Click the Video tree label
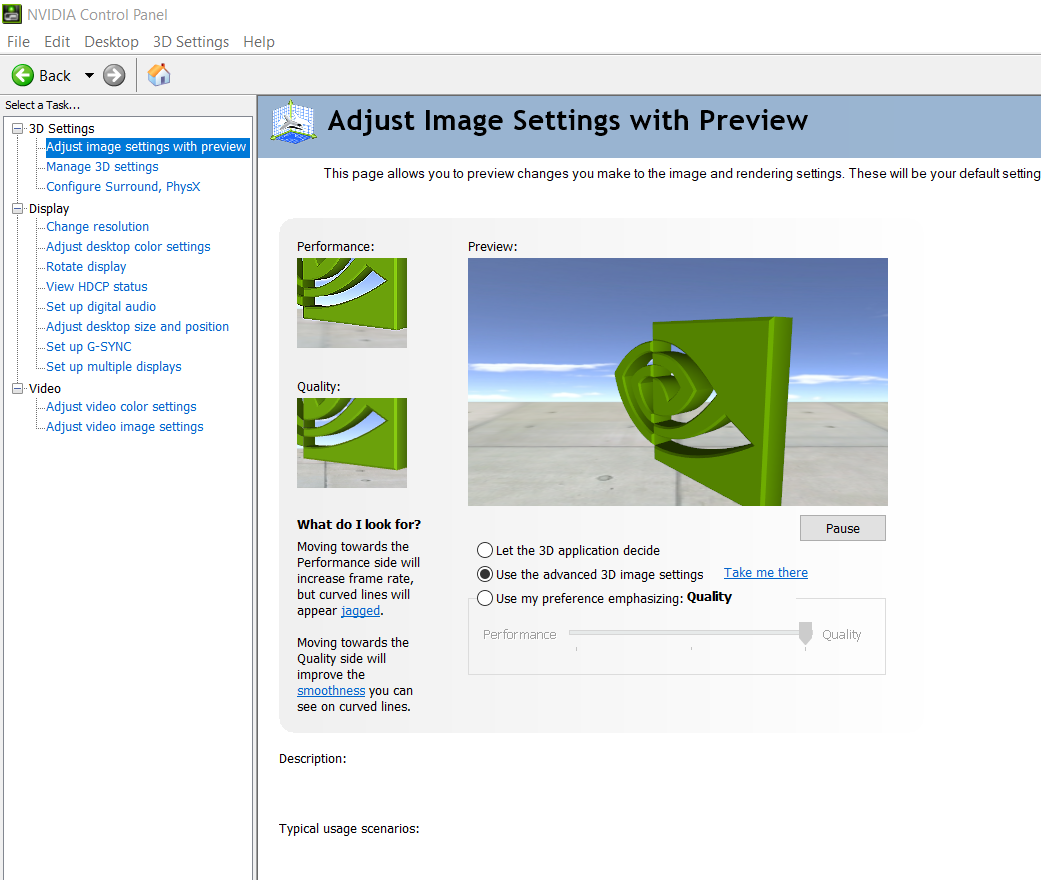The width and height of the screenshot is (1041, 880). click(45, 389)
